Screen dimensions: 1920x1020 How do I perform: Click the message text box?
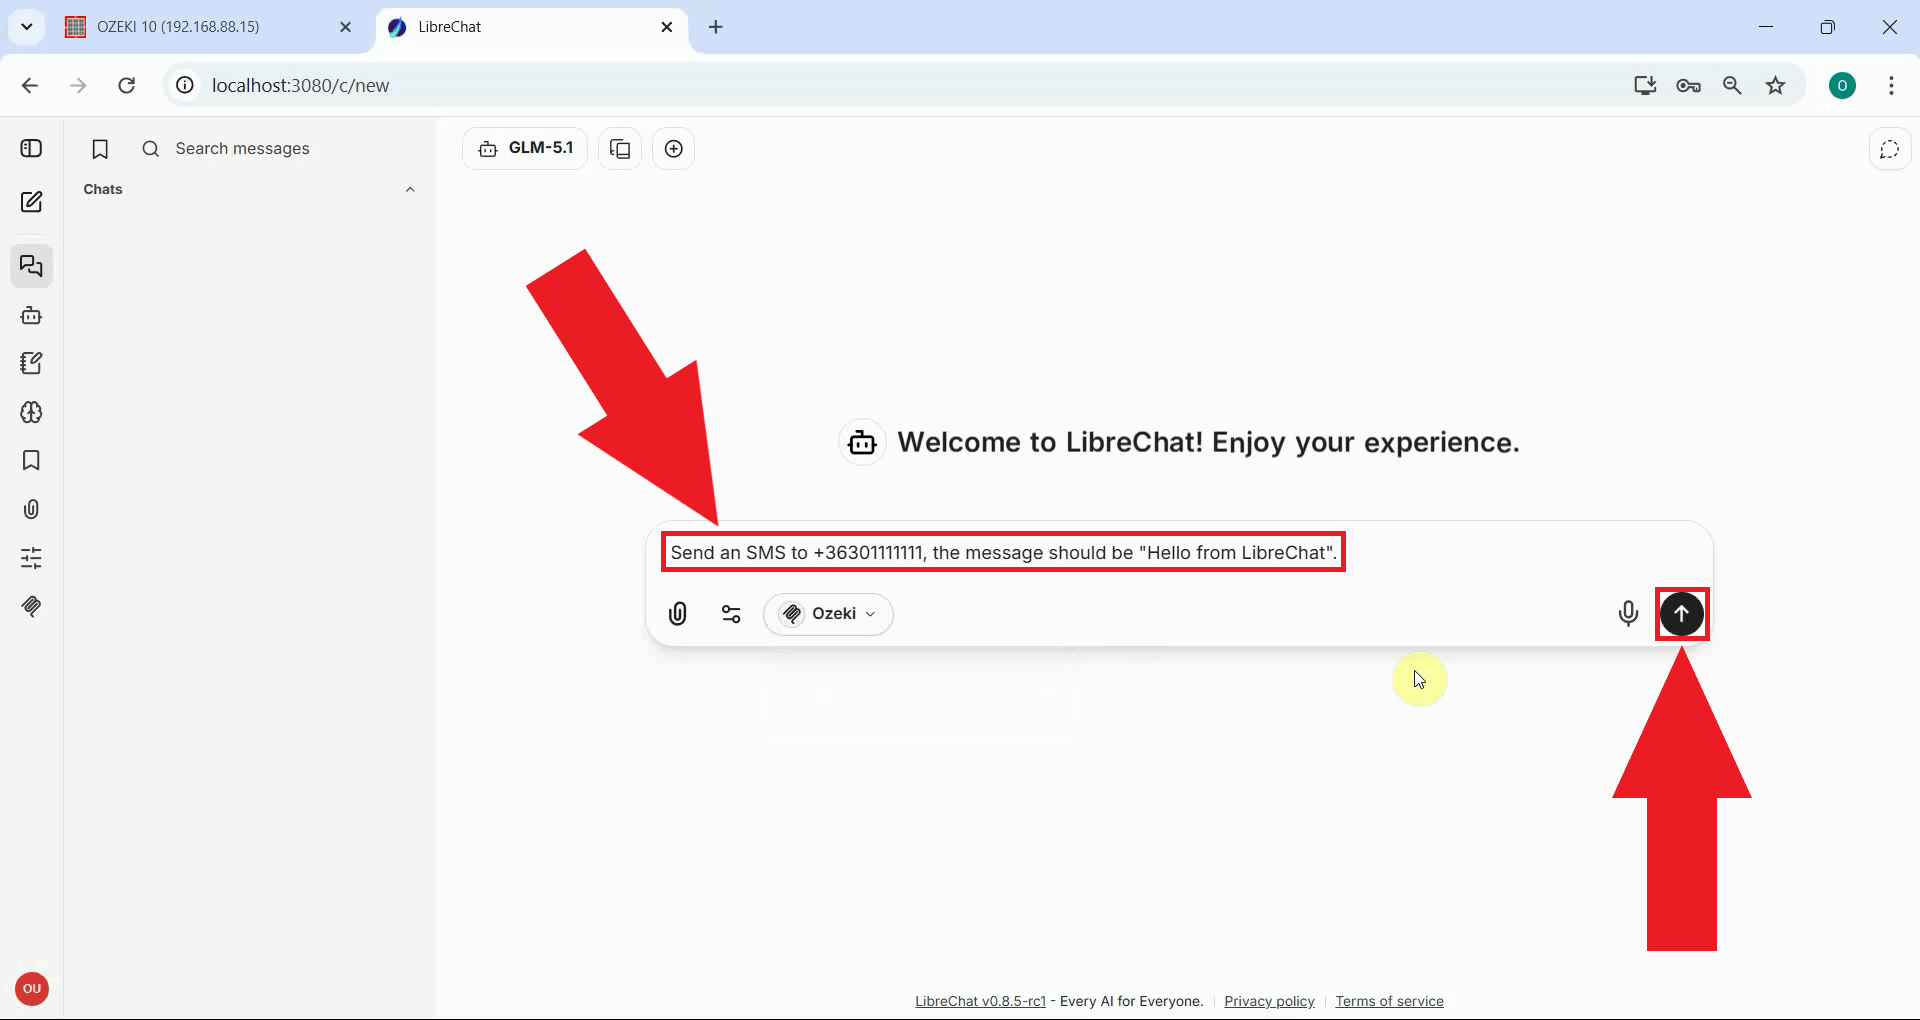(x=1003, y=552)
